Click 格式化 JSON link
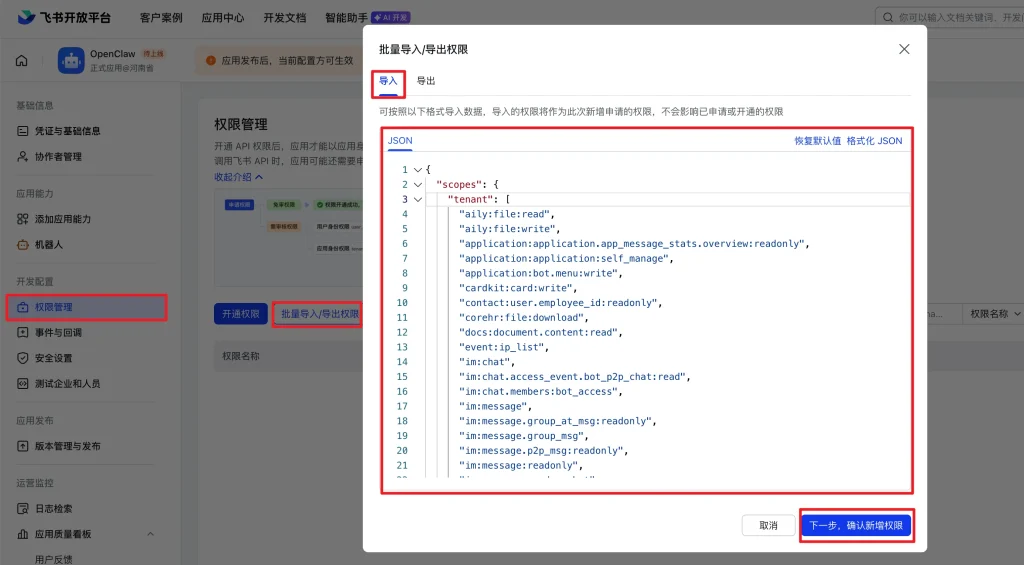This screenshot has height=565, width=1024. [x=874, y=140]
